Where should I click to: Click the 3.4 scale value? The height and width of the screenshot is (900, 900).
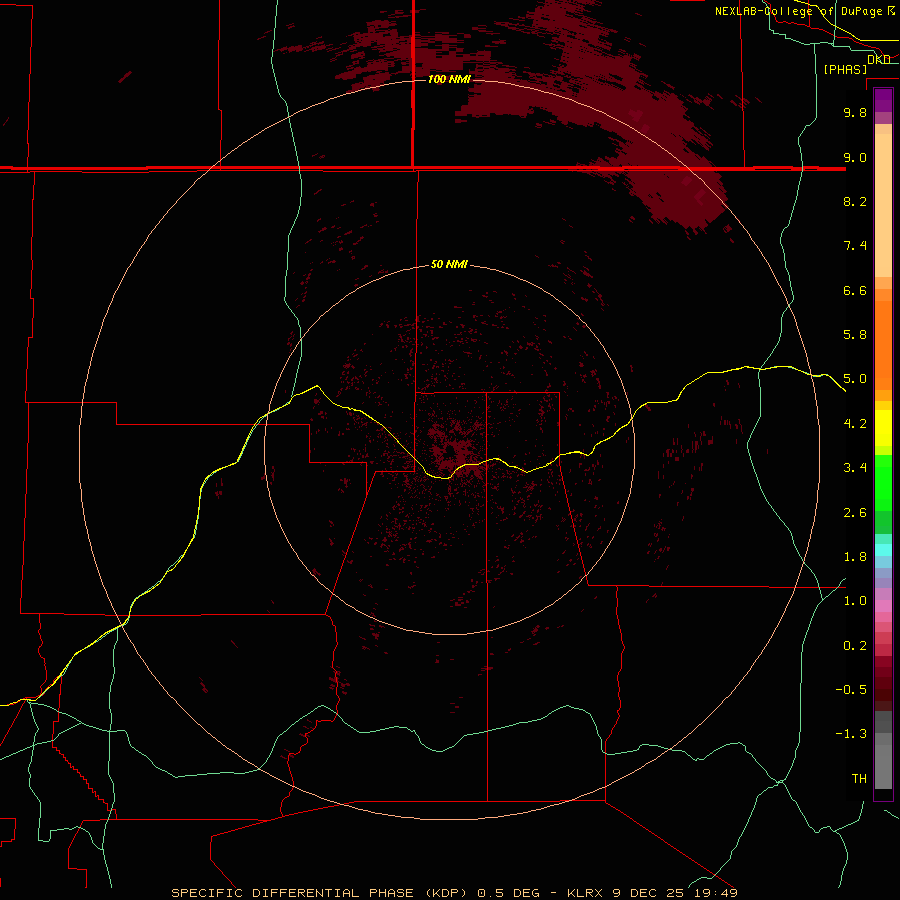[x=855, y=468]
